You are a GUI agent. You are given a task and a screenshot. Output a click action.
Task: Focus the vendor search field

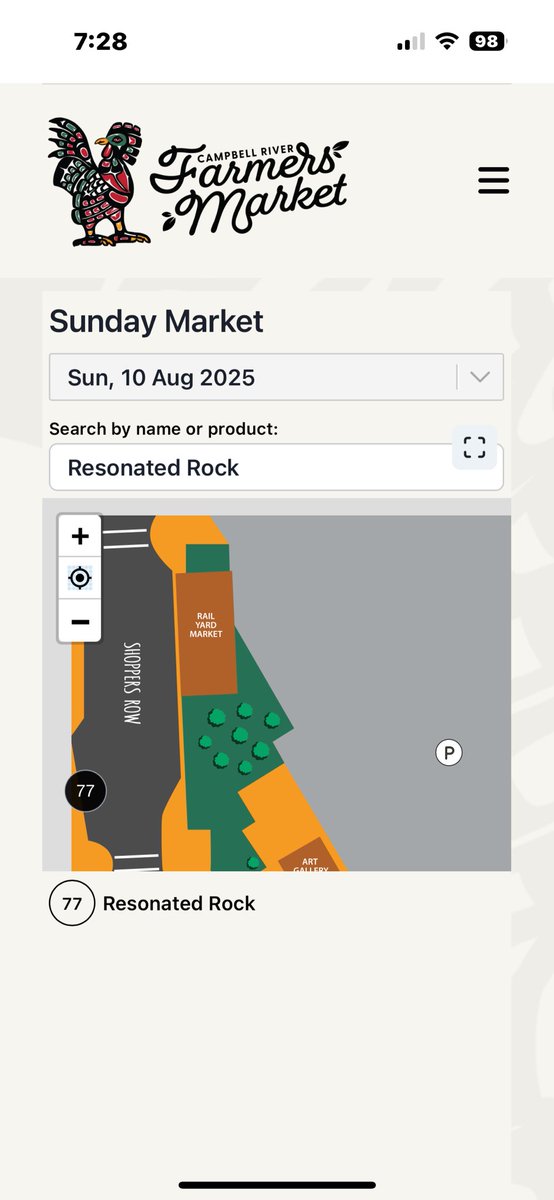click(x=276, y=467)
